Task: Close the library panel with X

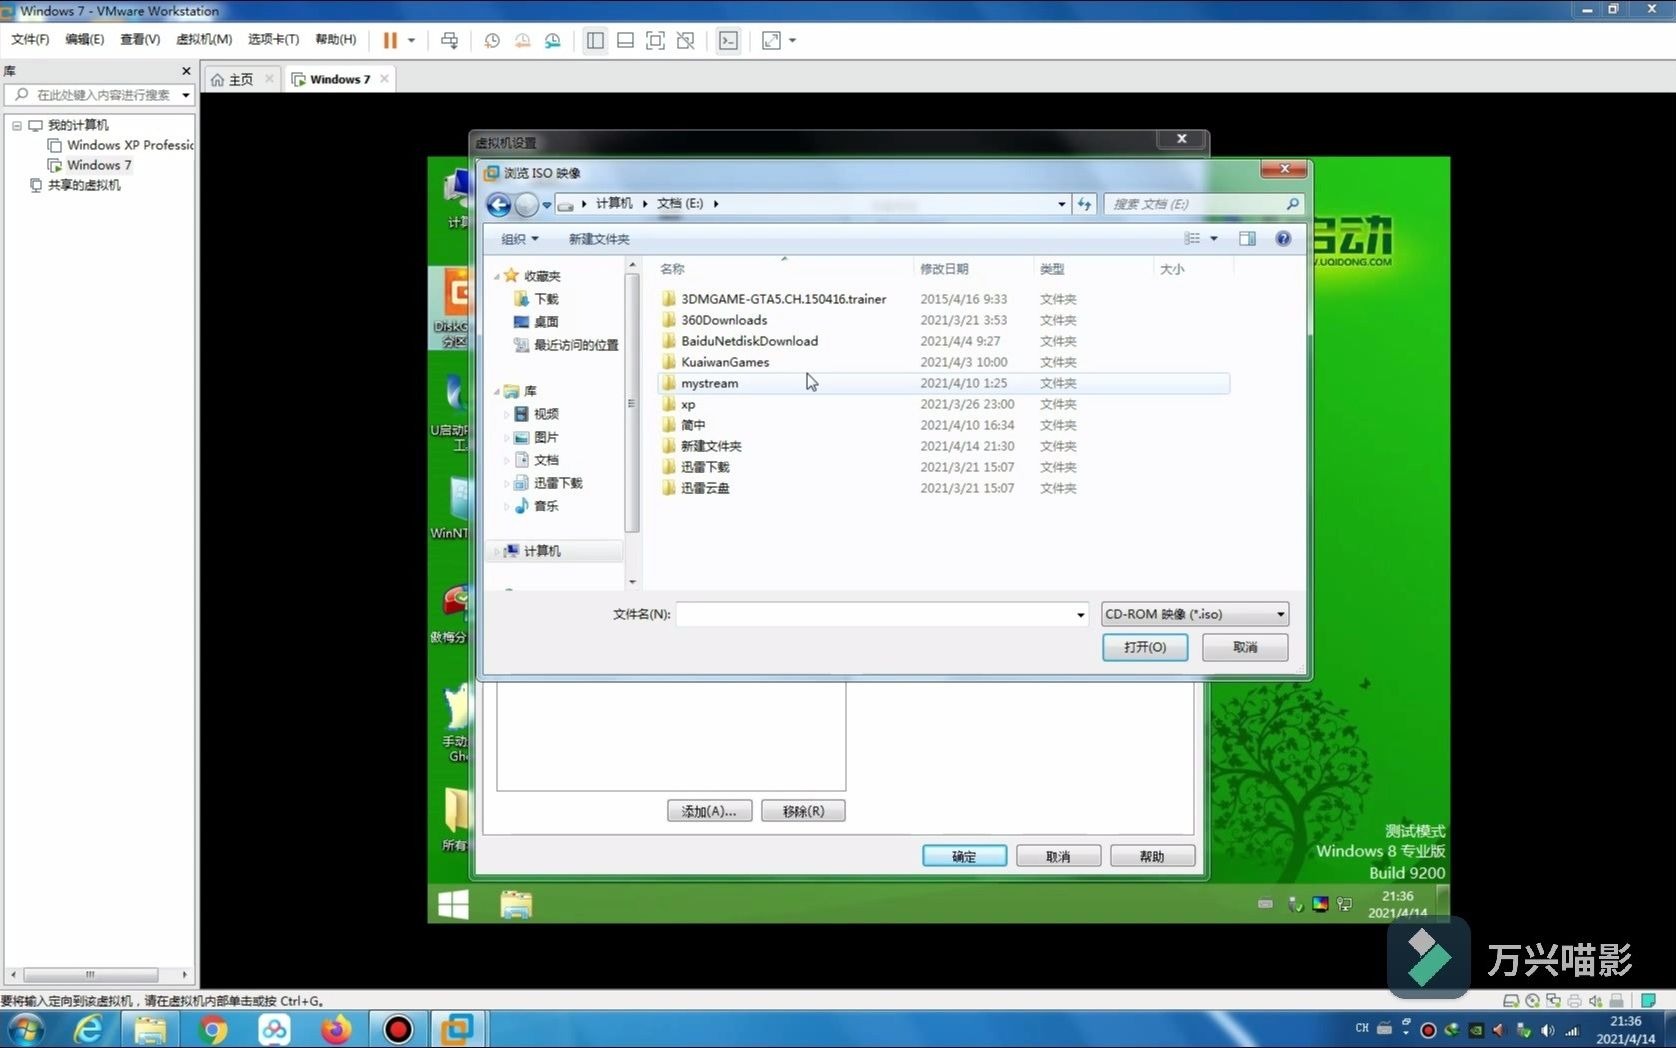Action: coord(186,71)
